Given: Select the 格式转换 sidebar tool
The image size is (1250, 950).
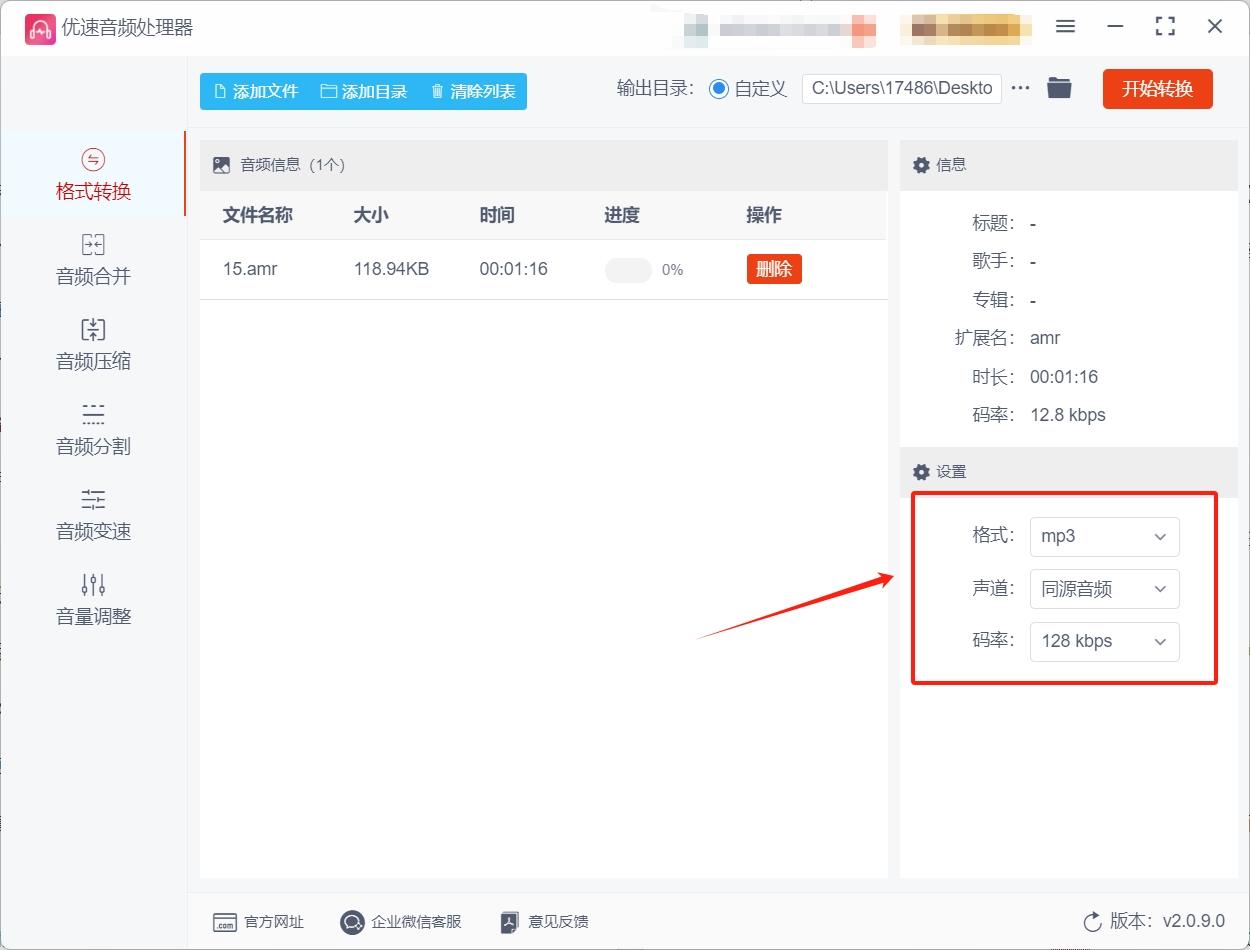Looking at the screenshot, I should 92,174.
